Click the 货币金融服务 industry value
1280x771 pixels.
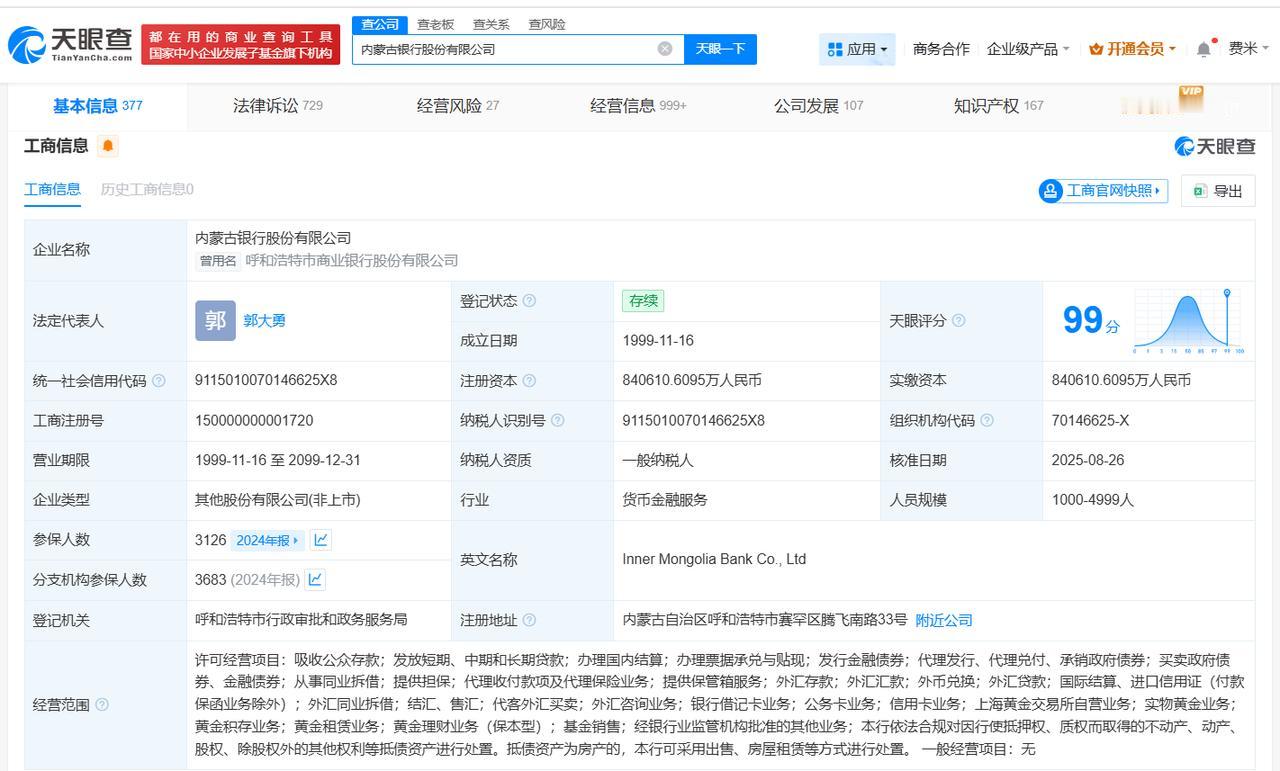[x=665, y=500]
